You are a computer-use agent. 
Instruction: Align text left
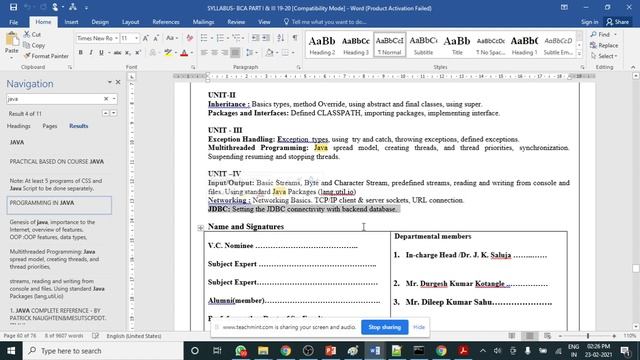click(x=204, y=53)
